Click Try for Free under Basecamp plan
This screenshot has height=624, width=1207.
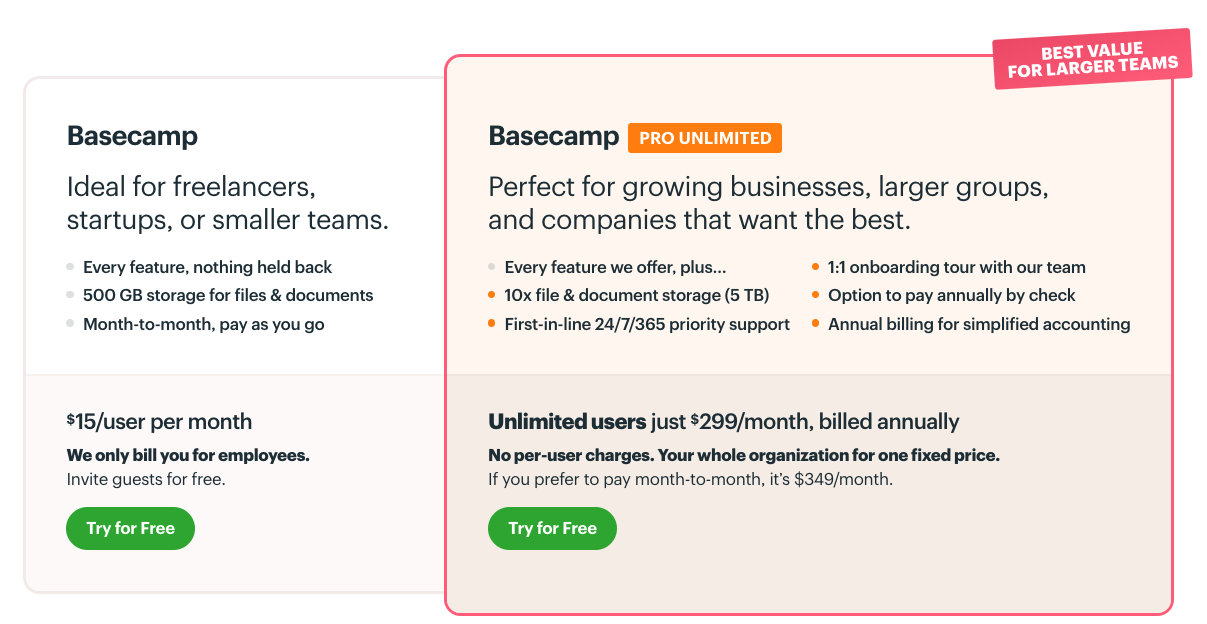(130, 528)
